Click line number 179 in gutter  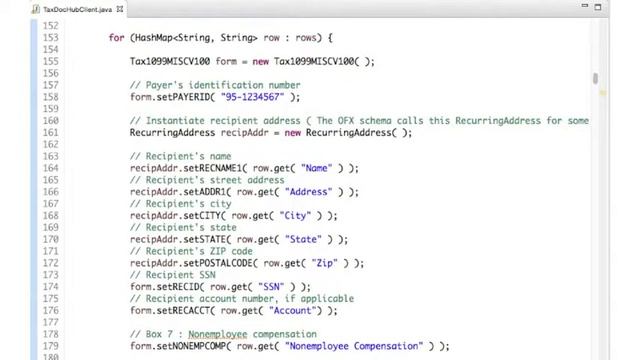click(51, 346)
